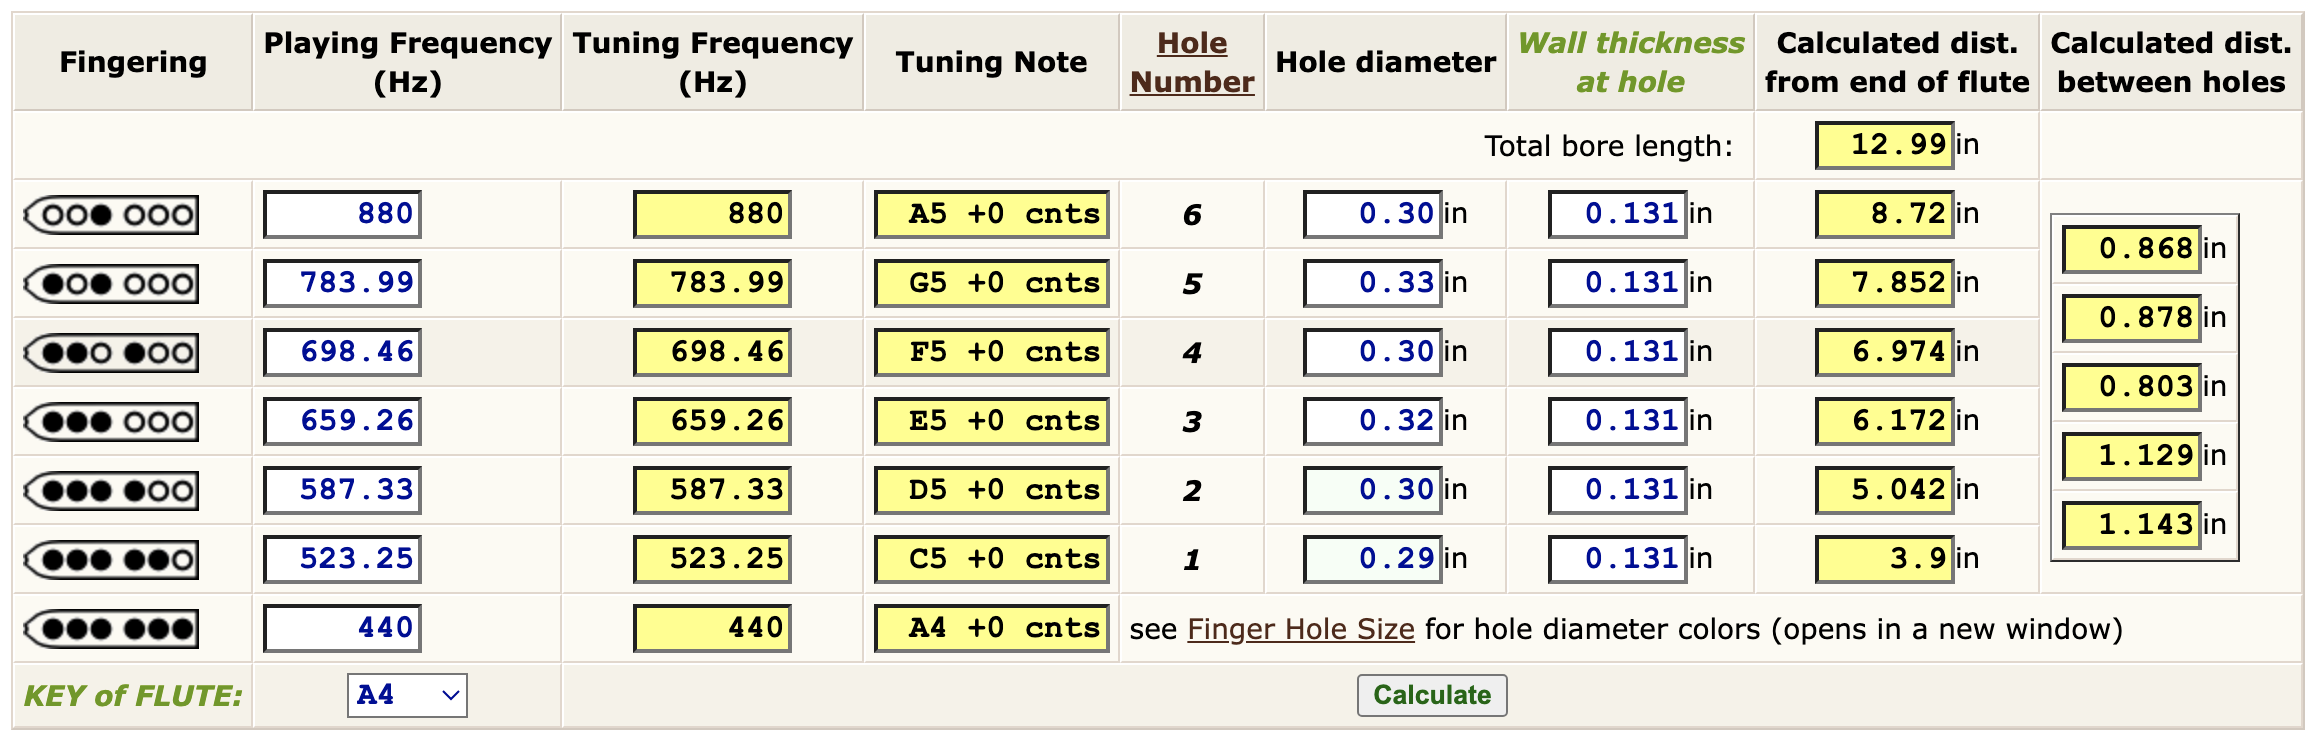
Task: Click hole 3 wall thickness field
Action: [1617, 421]
